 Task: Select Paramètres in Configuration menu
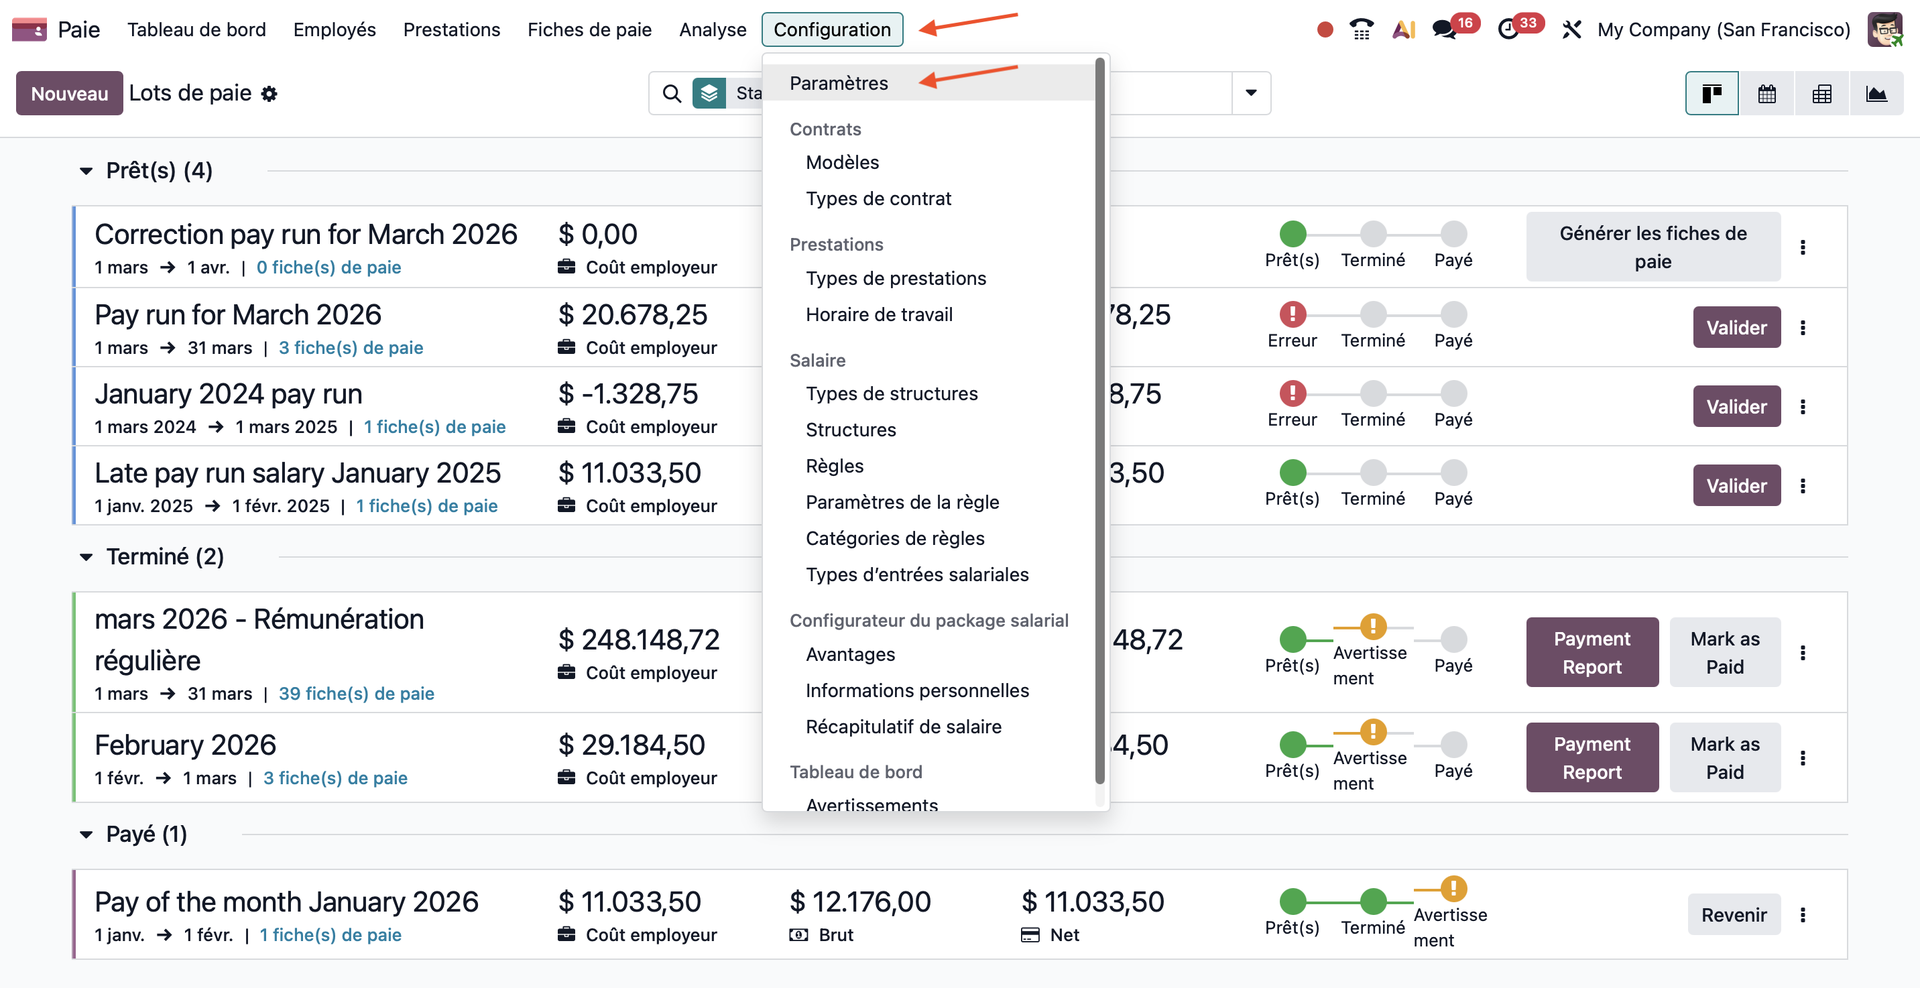(838, 83)
